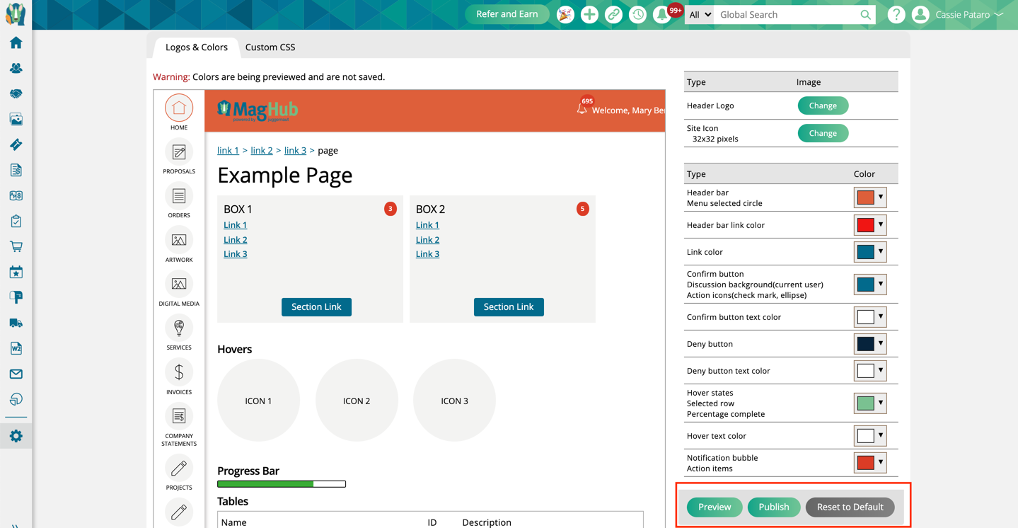Open the envelope mail icon in sidebar
The image size is (1018, 528).
pyautogui.click(x=15, y=374)
